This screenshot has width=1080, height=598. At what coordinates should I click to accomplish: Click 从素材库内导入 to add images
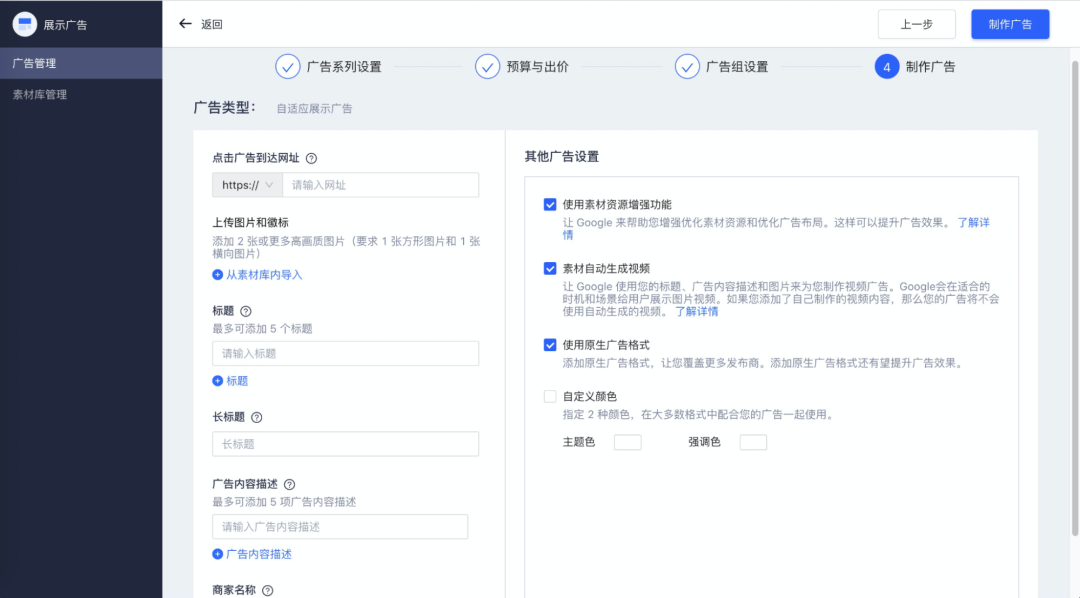257,275
